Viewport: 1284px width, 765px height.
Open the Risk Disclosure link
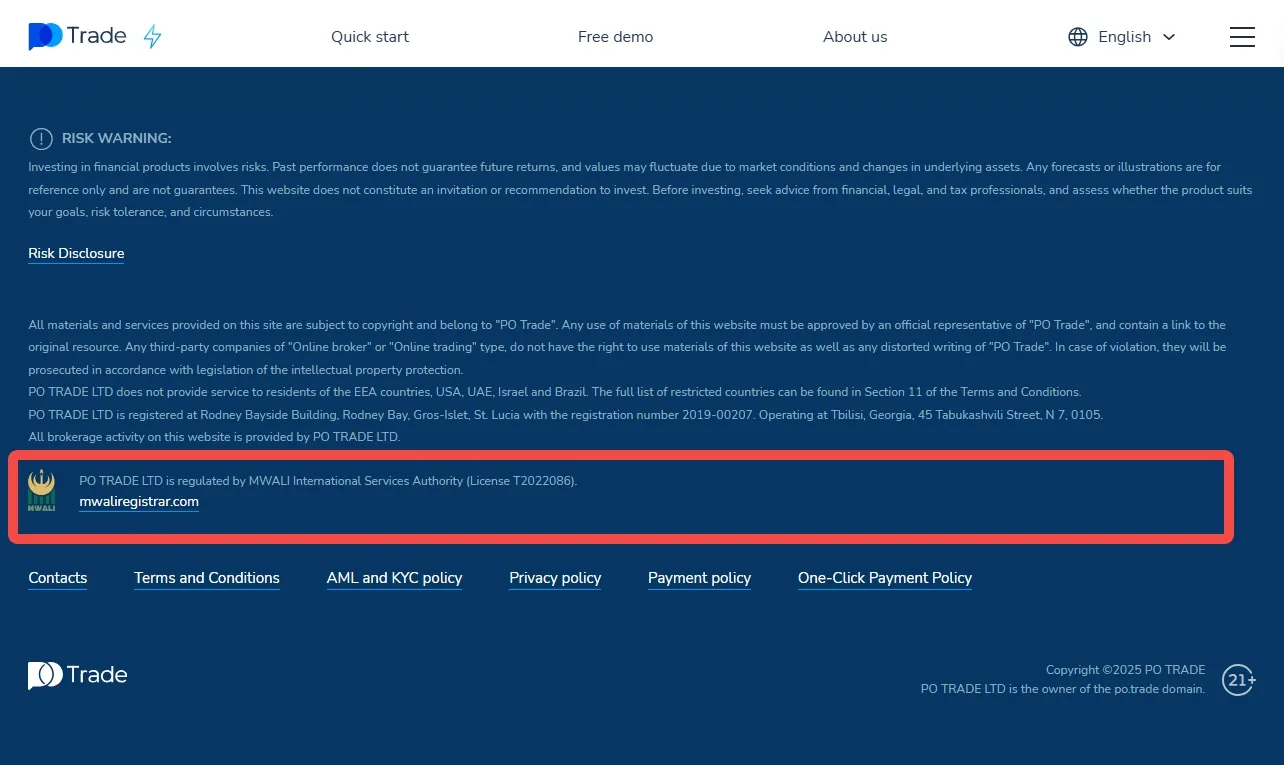click(76, 254)
